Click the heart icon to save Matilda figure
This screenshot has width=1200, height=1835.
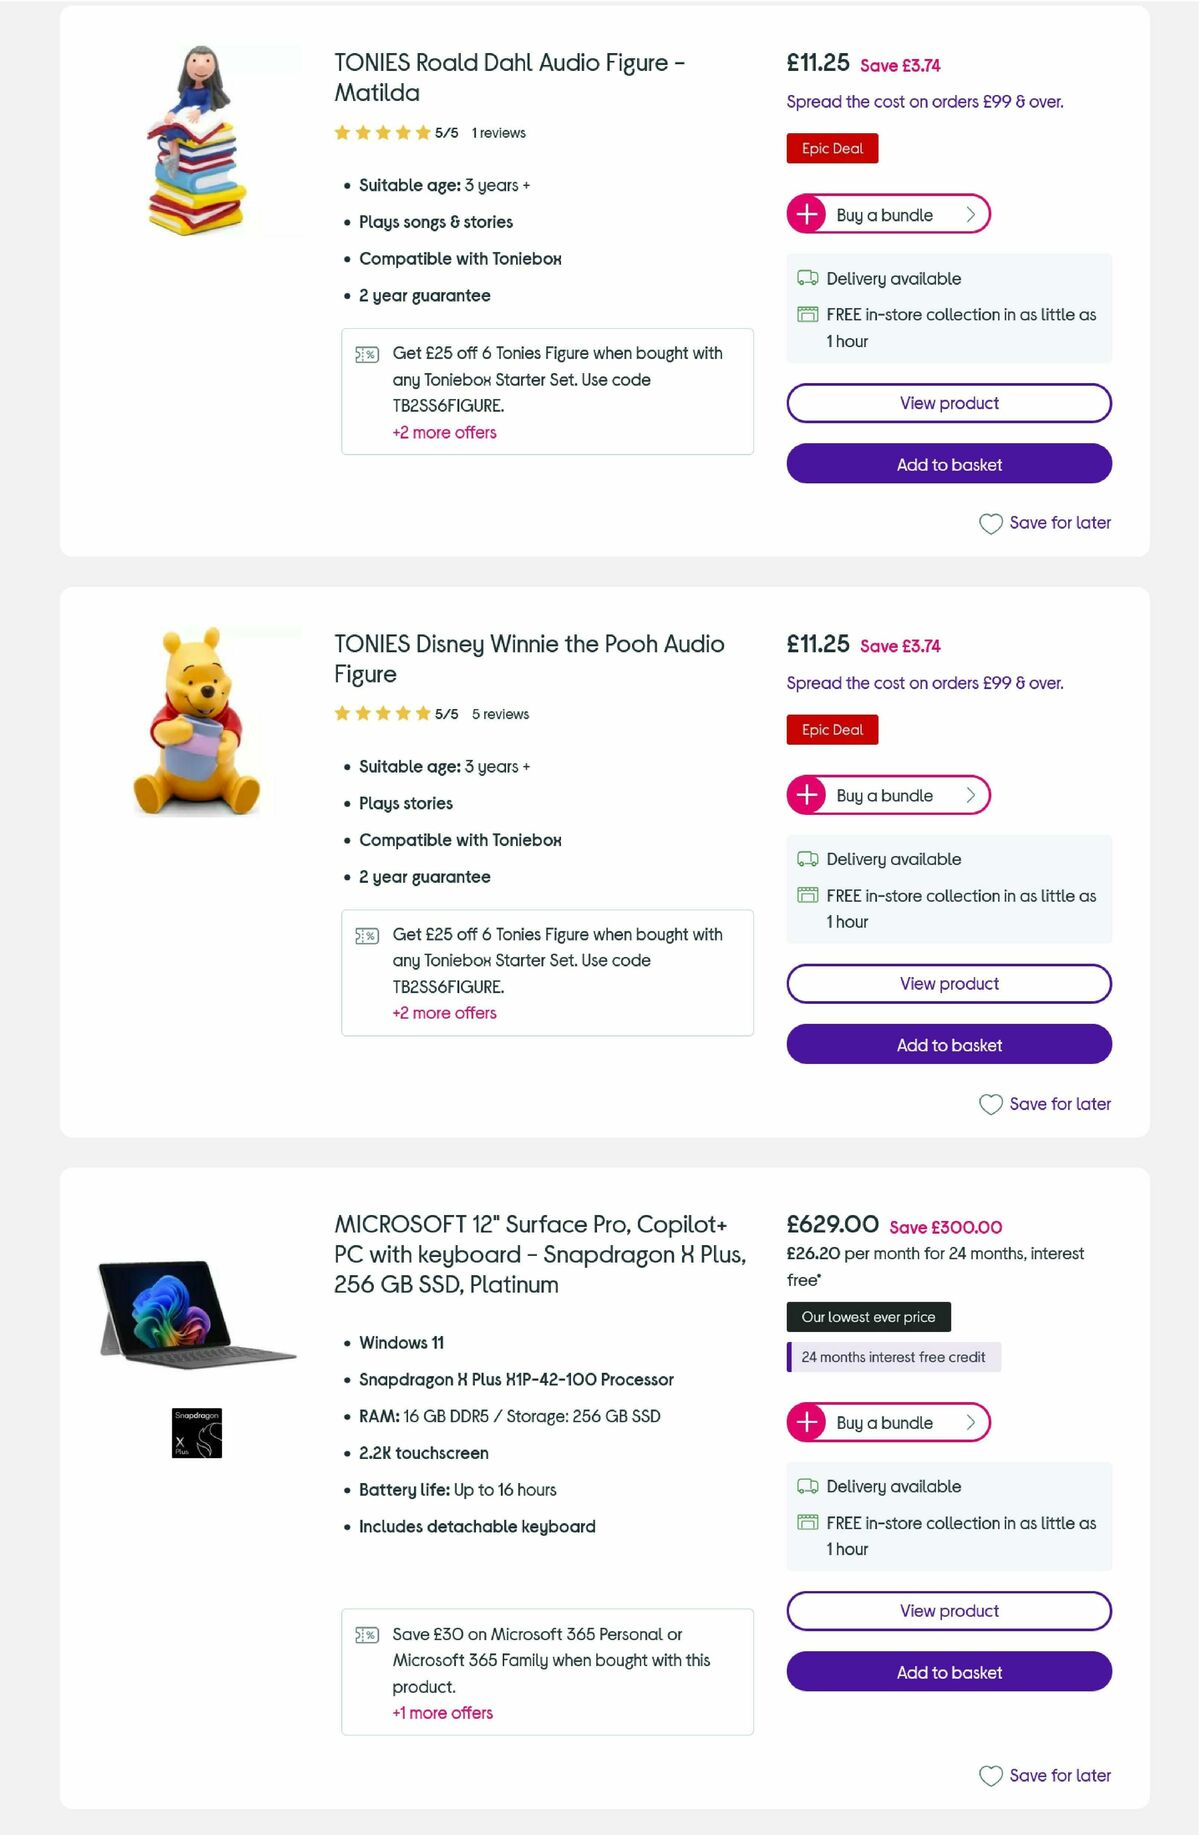(990, 523)
